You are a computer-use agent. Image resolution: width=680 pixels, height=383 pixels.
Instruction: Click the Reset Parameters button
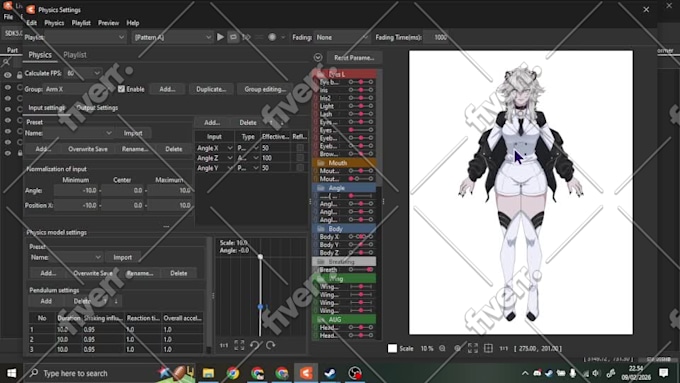pos(354,58)
